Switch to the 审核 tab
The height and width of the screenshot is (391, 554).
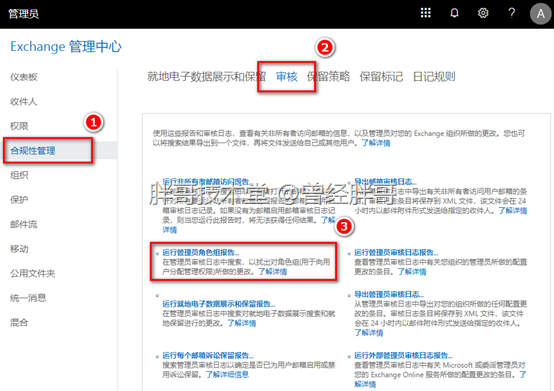[287, 76]
